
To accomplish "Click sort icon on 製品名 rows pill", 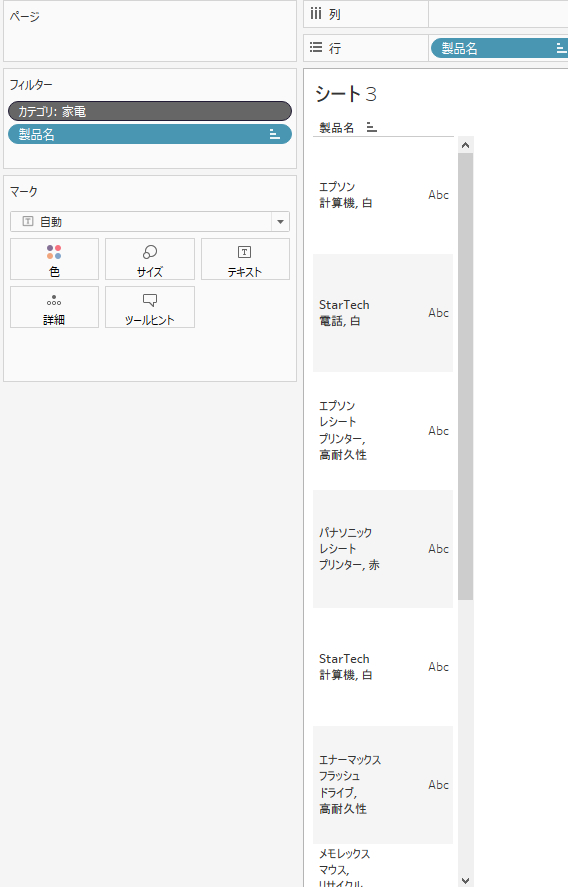I will [561, 48].
